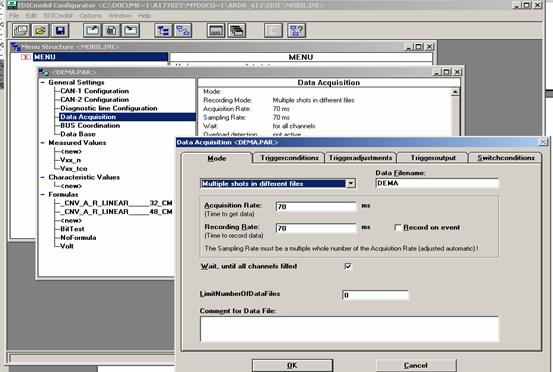Select the BitTest formula
The image size is (553, 372).
click(x=72, y=229)
